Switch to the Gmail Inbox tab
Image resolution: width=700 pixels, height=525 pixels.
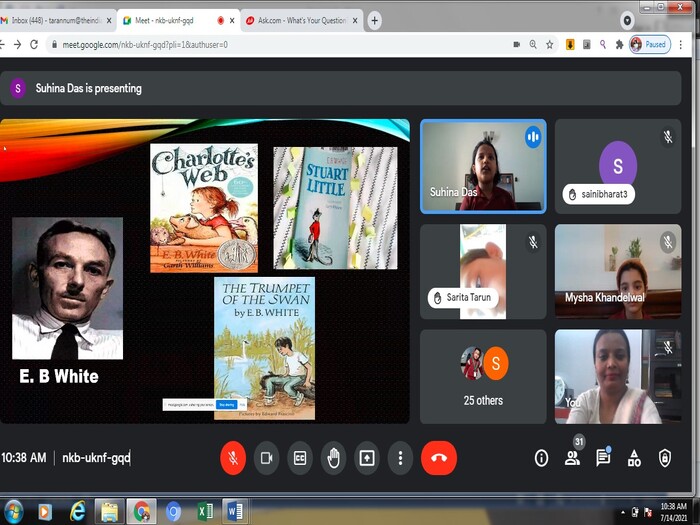click(57, 21)
